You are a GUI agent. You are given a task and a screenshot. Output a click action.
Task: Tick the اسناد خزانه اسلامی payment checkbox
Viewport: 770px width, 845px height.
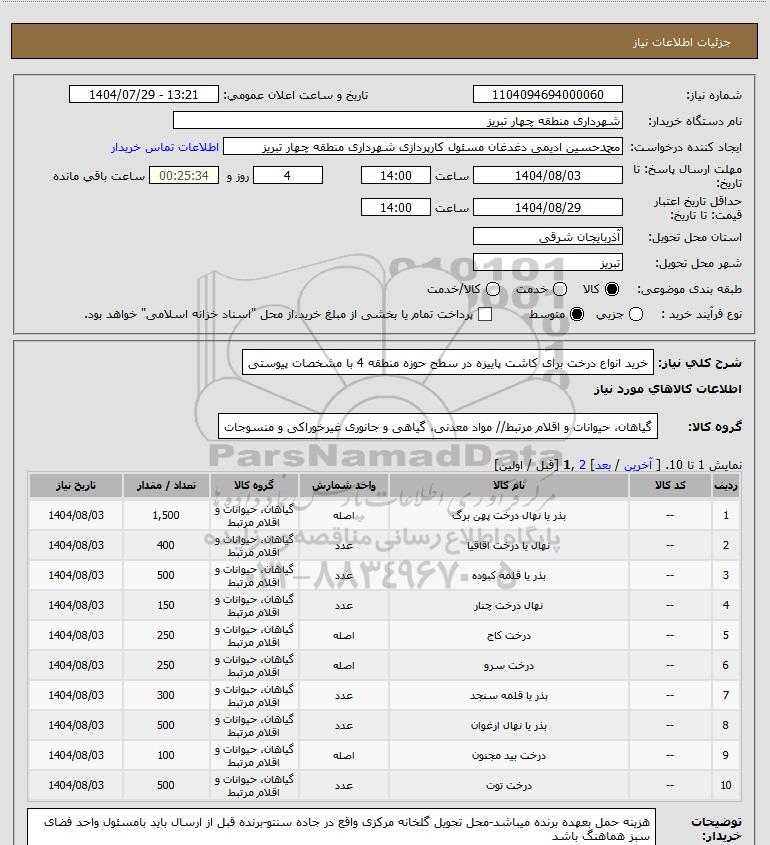point(485,314)
